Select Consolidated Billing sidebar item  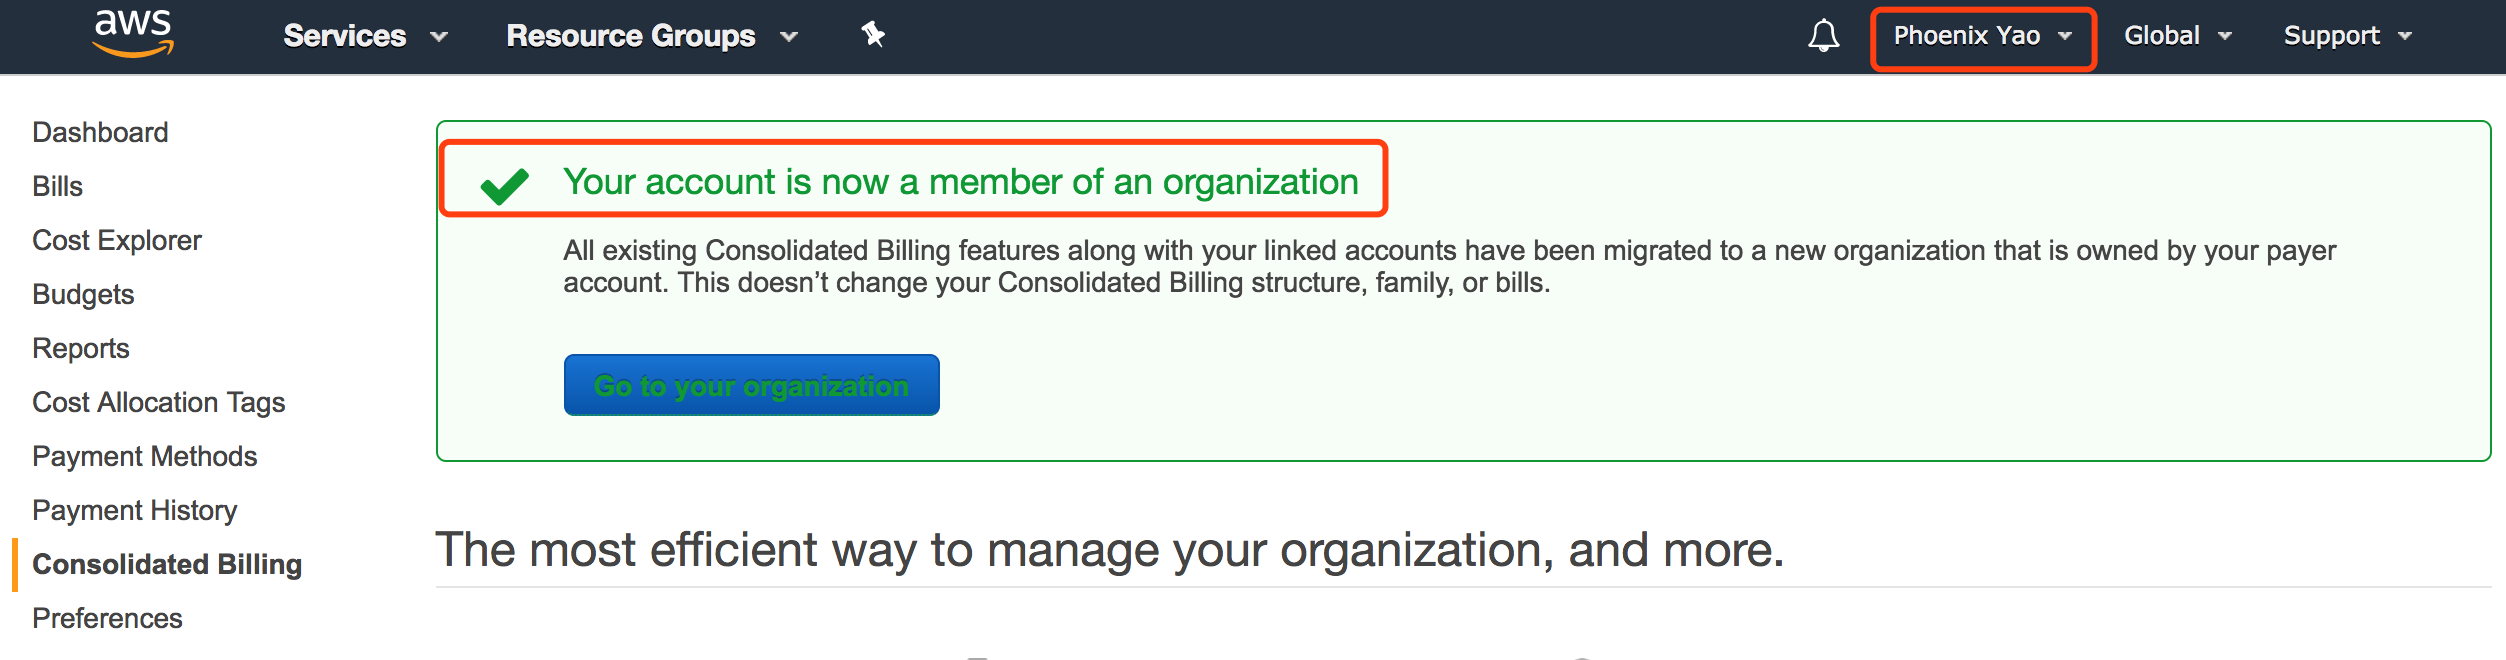pos(166,564)
